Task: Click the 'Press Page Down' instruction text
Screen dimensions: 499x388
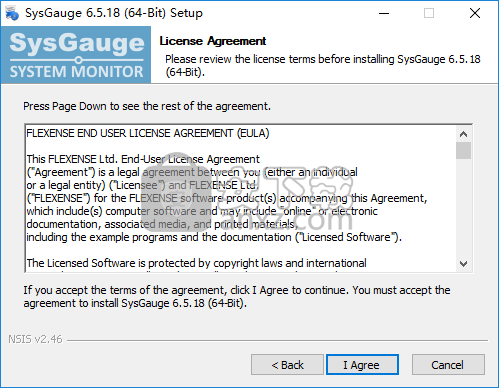Action: click(x=147, y=106)
